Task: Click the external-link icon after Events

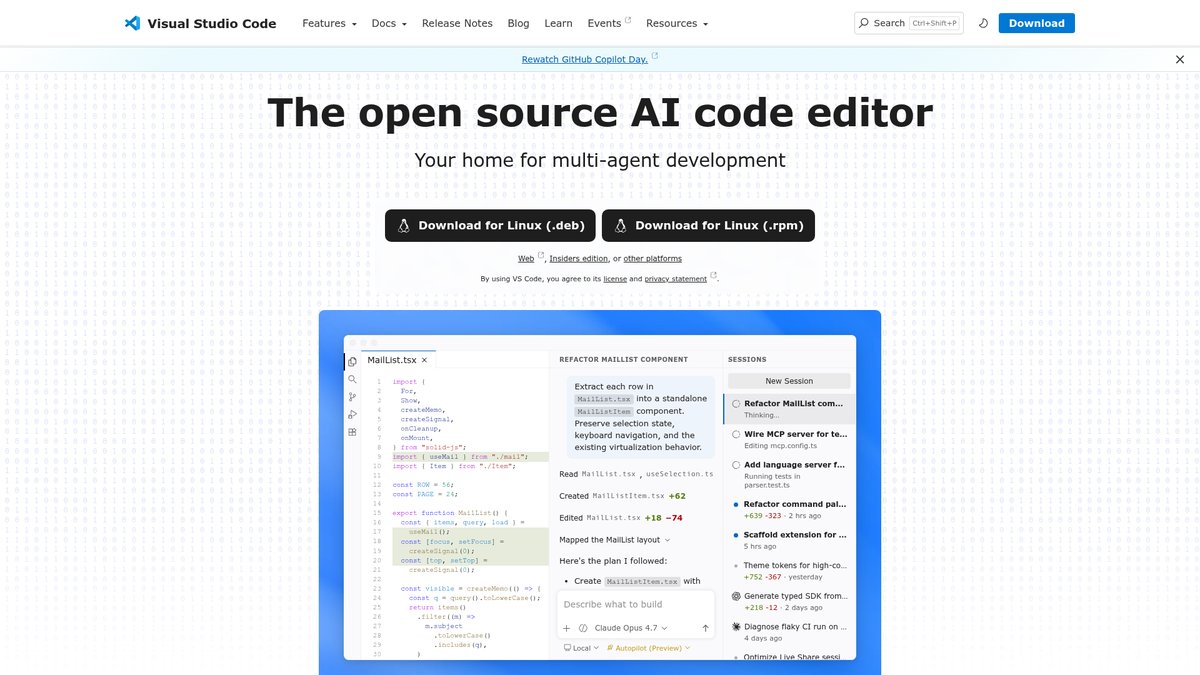Action: tap(628, 20)
